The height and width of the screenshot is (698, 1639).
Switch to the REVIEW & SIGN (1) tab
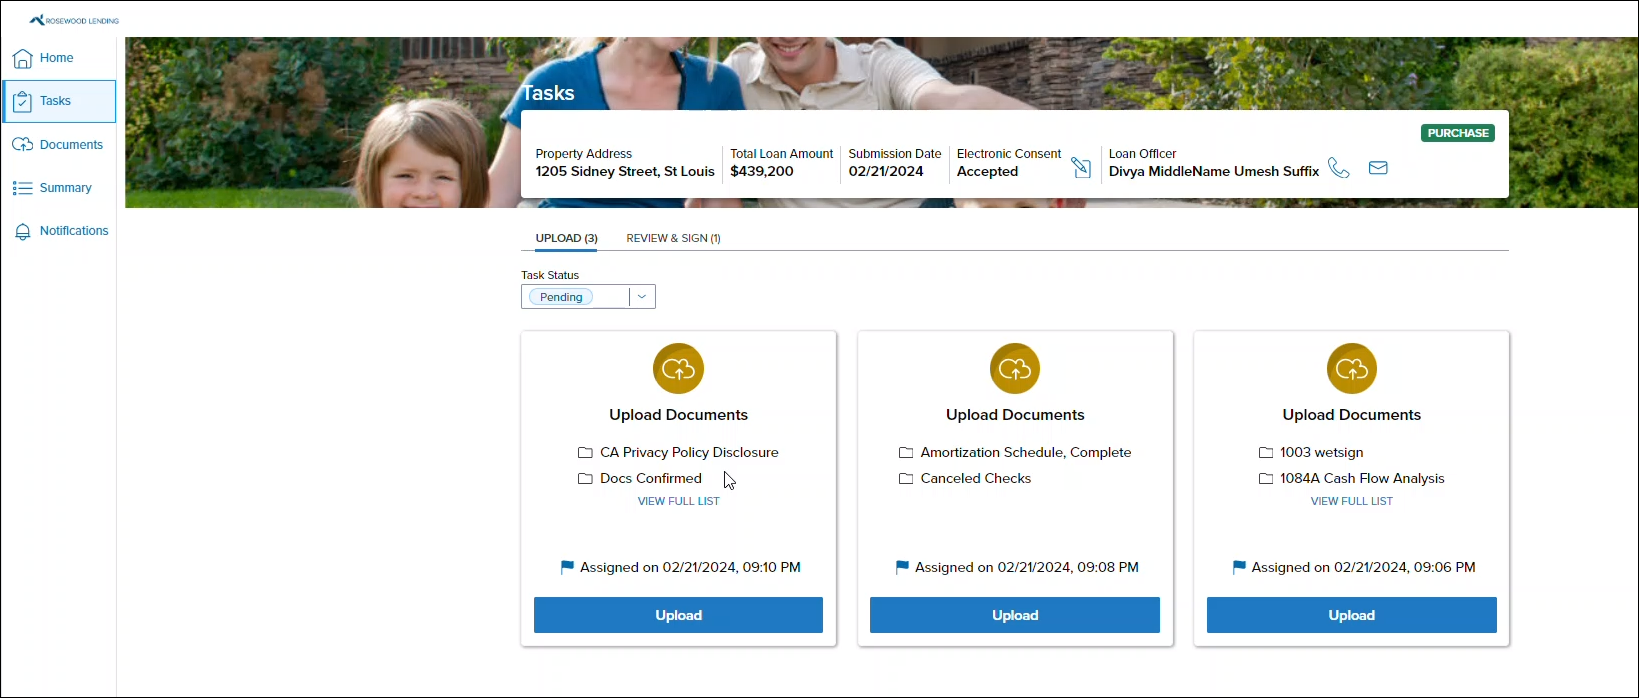point(673,238)
